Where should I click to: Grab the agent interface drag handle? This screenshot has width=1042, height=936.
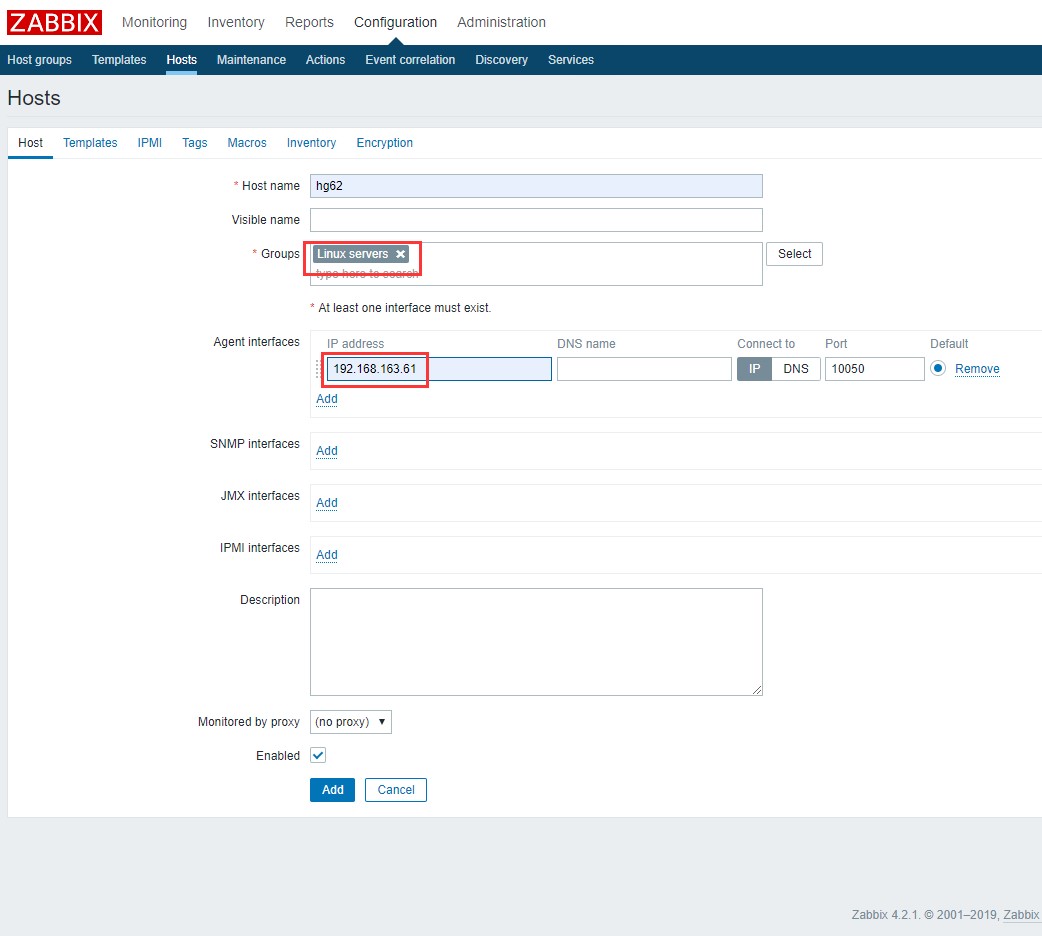point(318,369)
